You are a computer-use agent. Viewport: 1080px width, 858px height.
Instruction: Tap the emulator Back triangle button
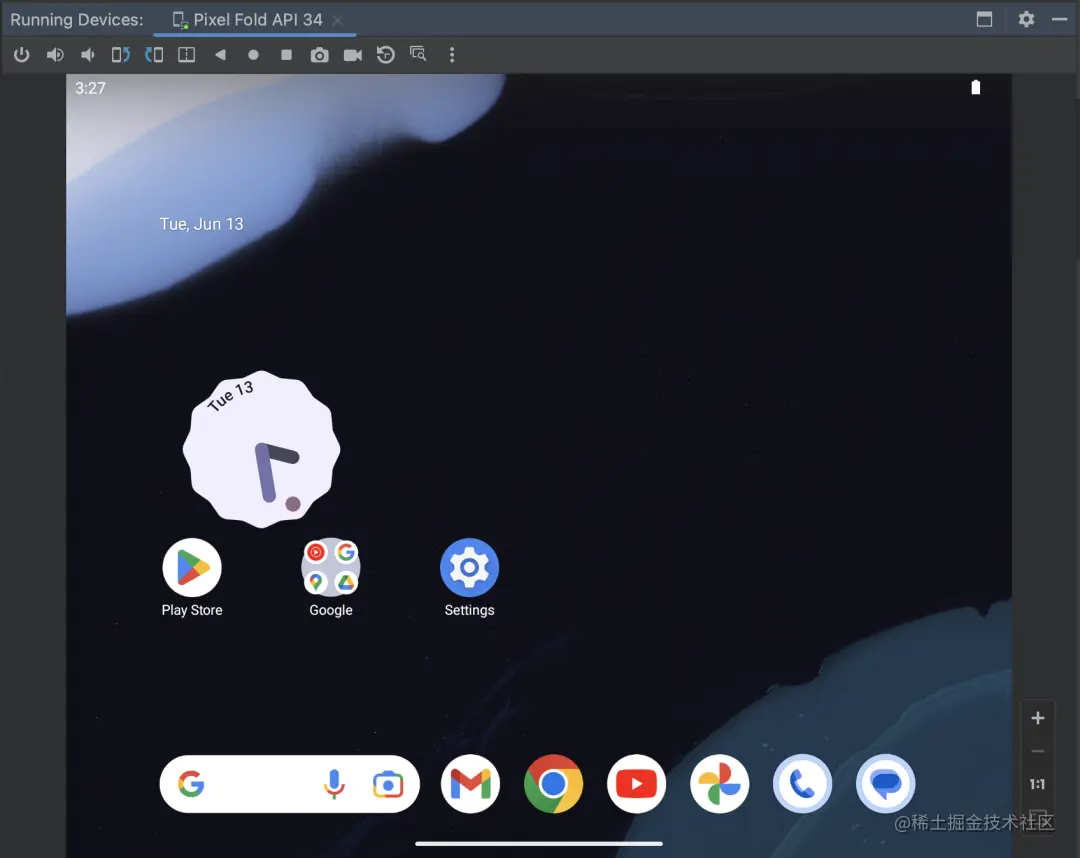220,54
